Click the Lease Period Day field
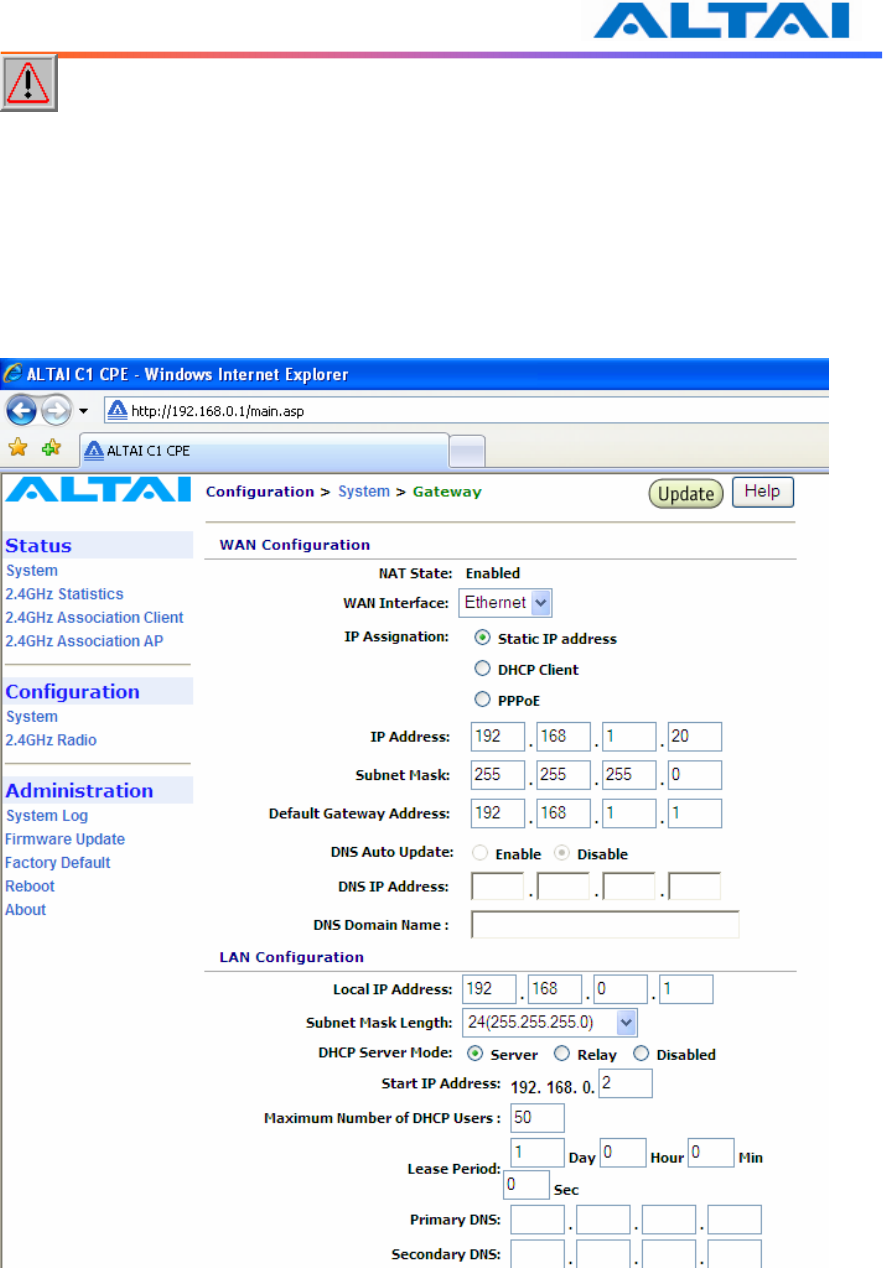 [x=537, y=1152]
